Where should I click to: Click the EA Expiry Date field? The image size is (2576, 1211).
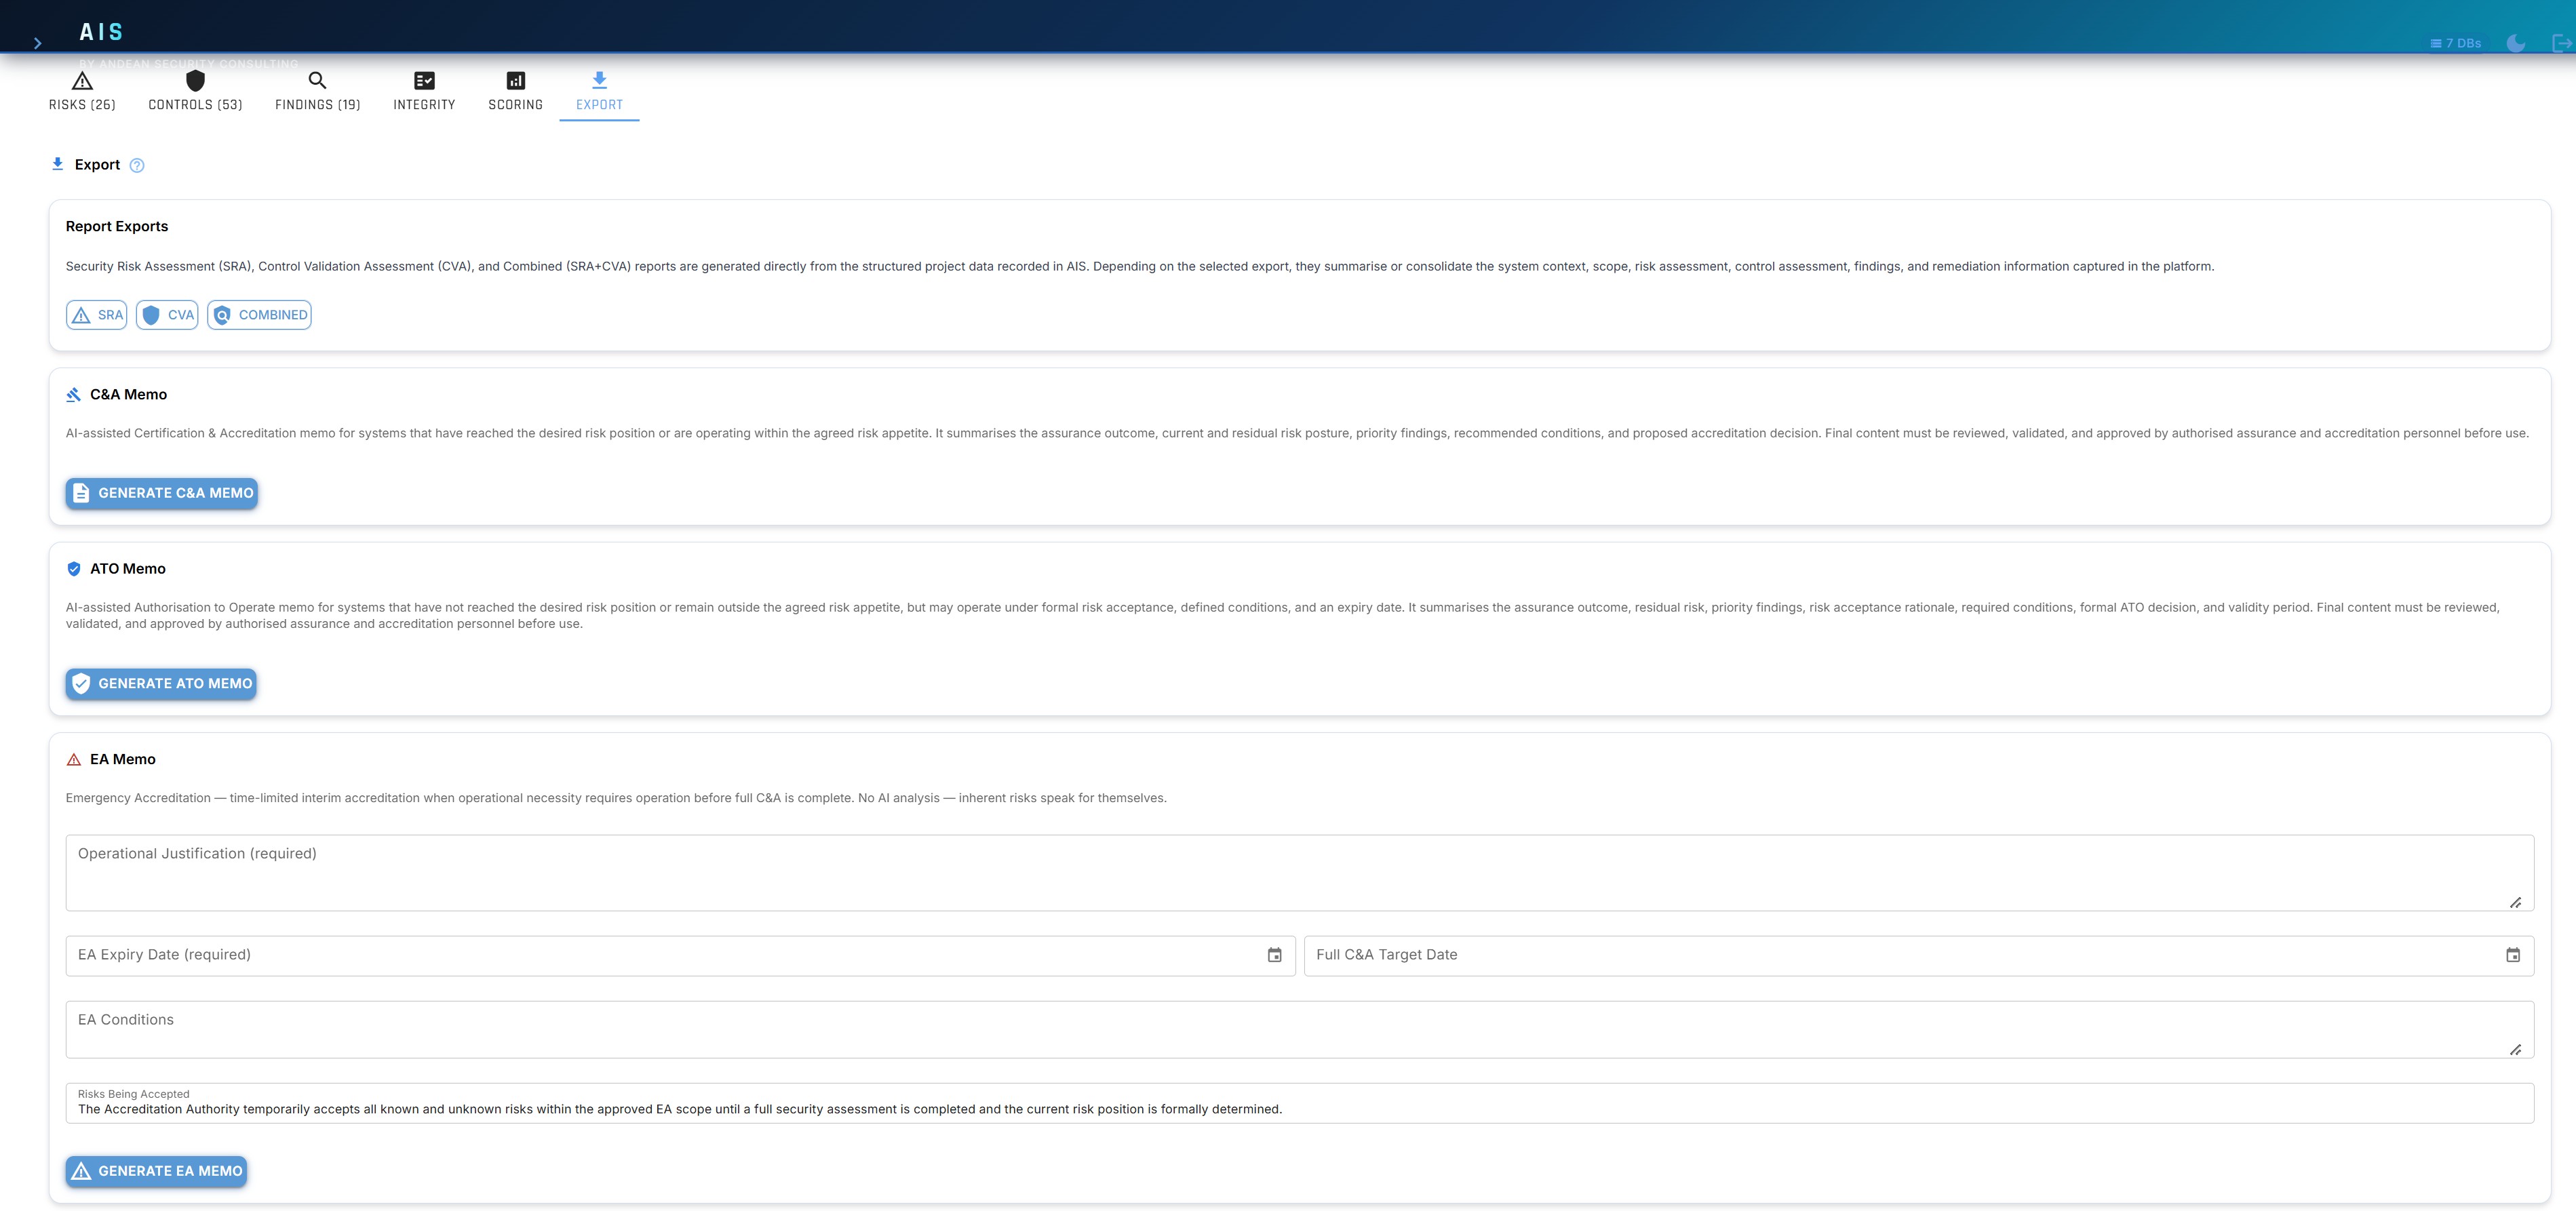680,956
